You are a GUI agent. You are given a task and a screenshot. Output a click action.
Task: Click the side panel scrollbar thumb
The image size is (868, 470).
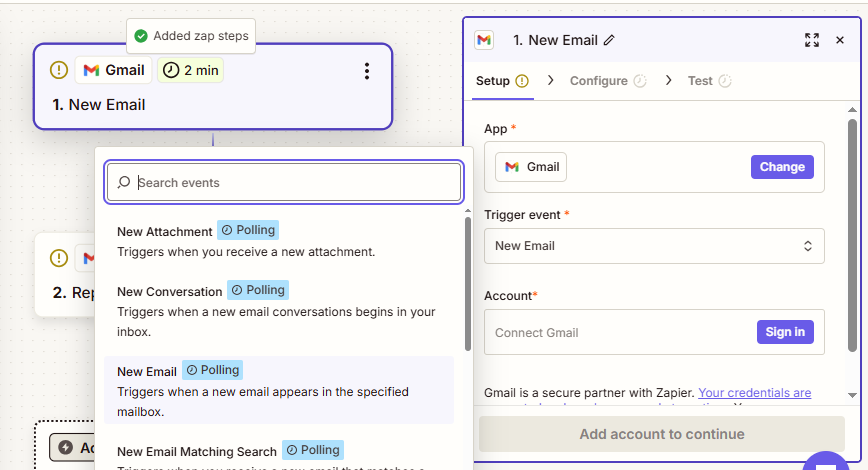[x=852, y=235]
